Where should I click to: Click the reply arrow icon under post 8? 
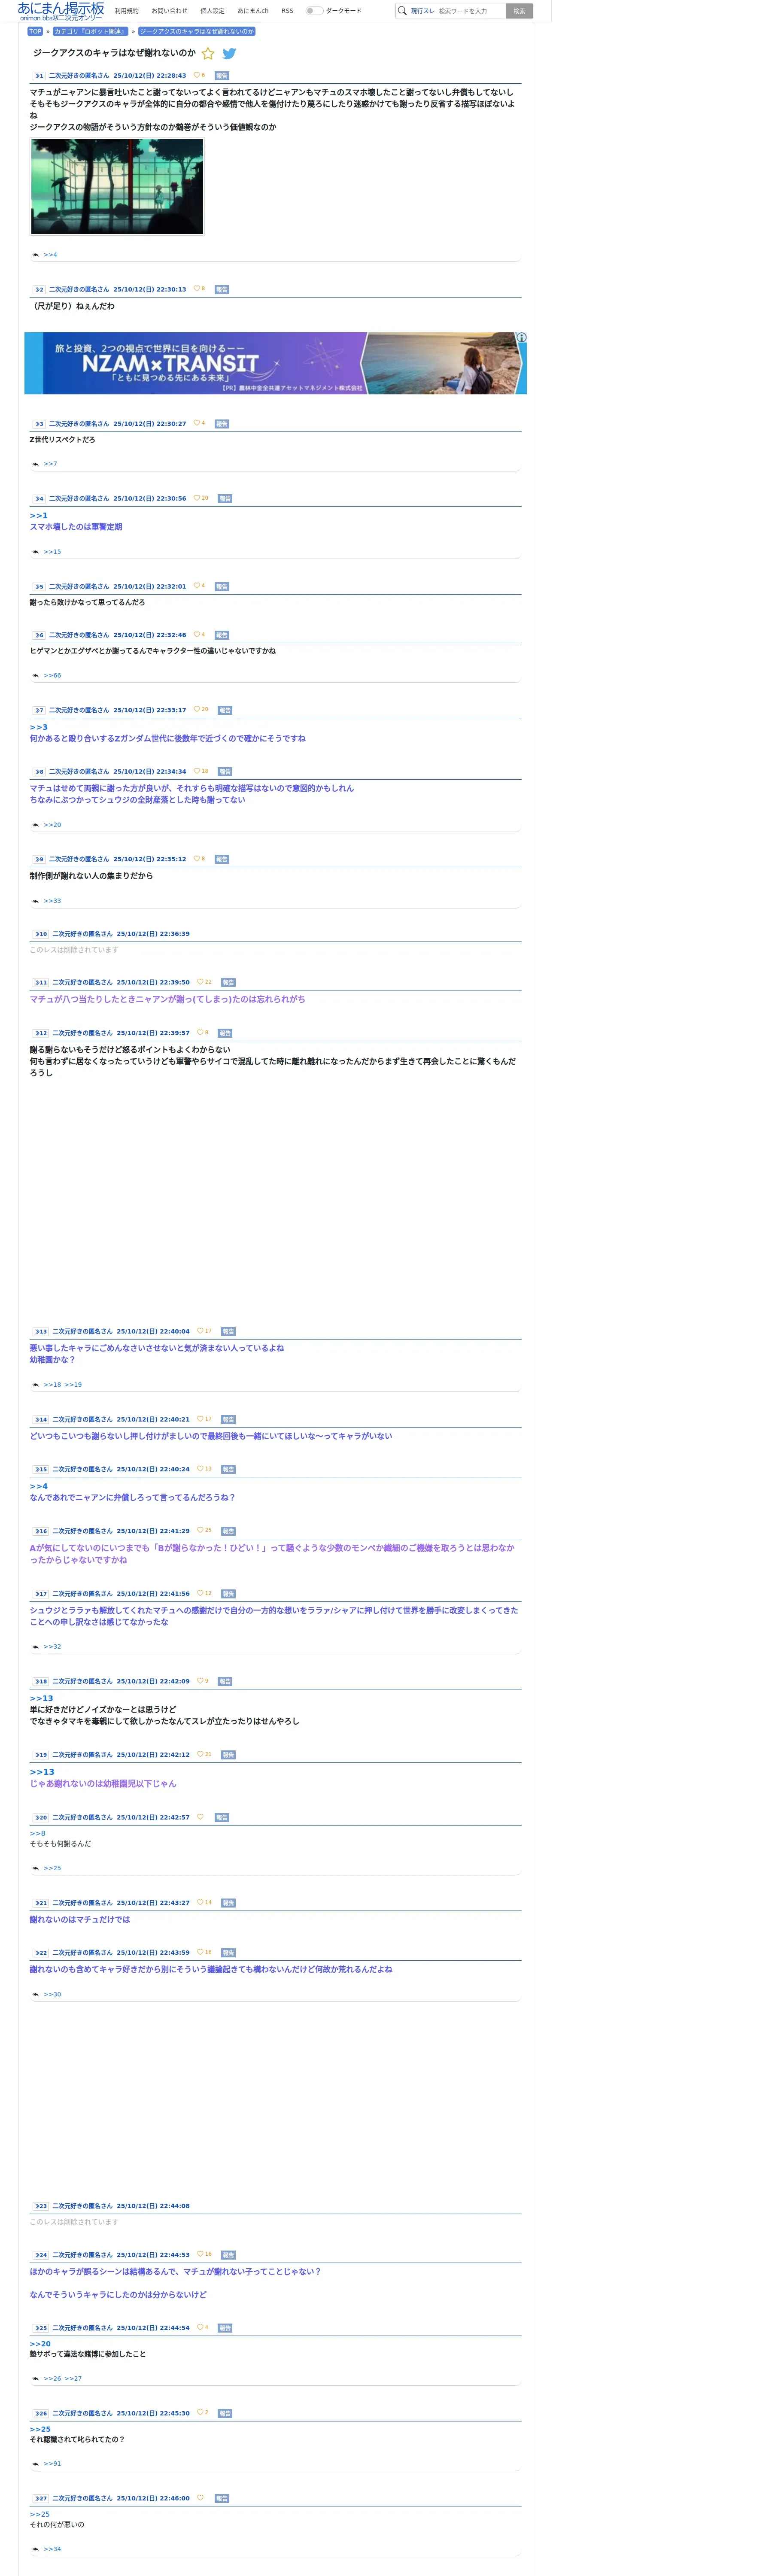point(36,825)
